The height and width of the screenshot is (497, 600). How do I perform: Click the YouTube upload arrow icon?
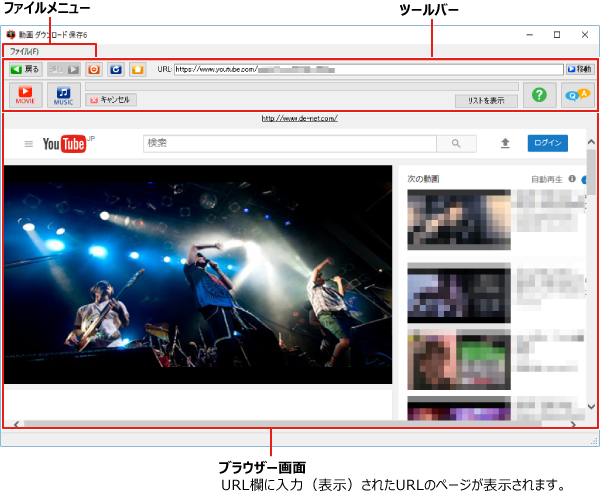[505, 143]
